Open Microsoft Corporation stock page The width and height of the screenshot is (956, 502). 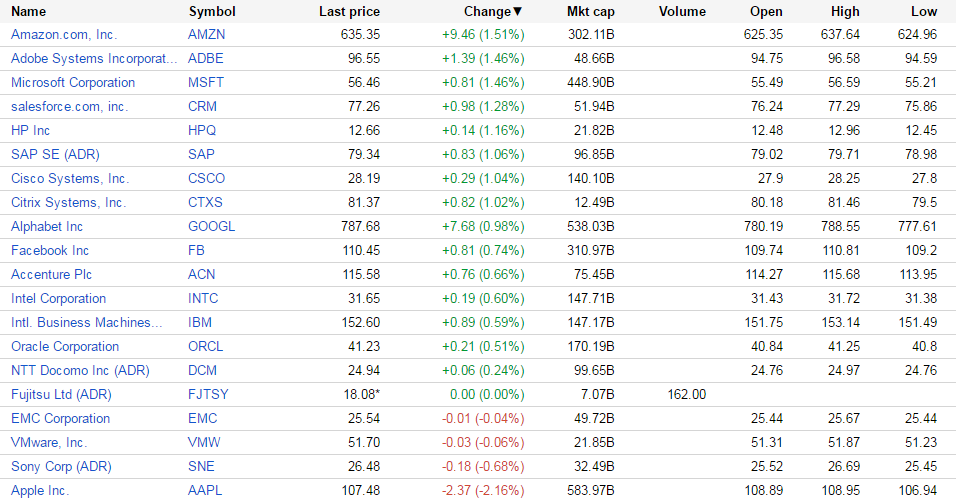(73, 83)
